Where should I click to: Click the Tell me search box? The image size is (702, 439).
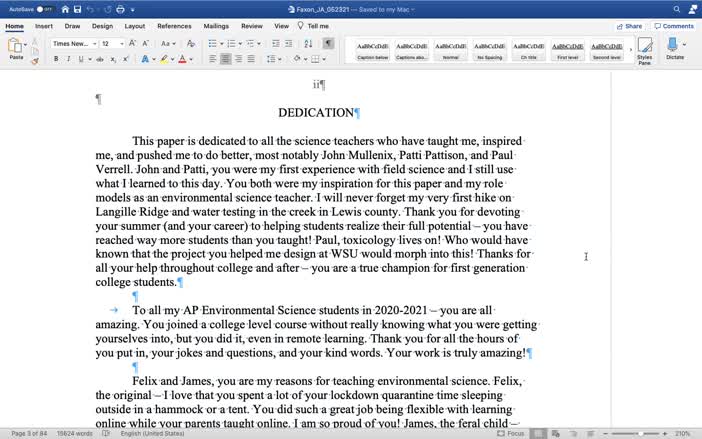313,26
